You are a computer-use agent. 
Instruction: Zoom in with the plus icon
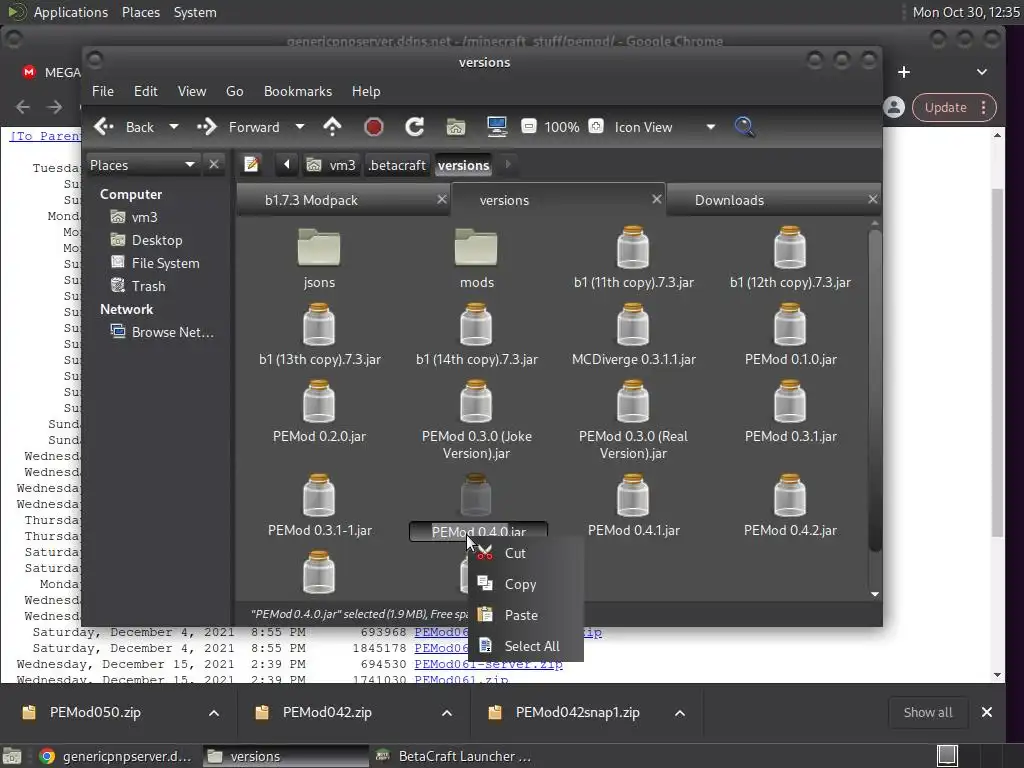coord(596,126)
